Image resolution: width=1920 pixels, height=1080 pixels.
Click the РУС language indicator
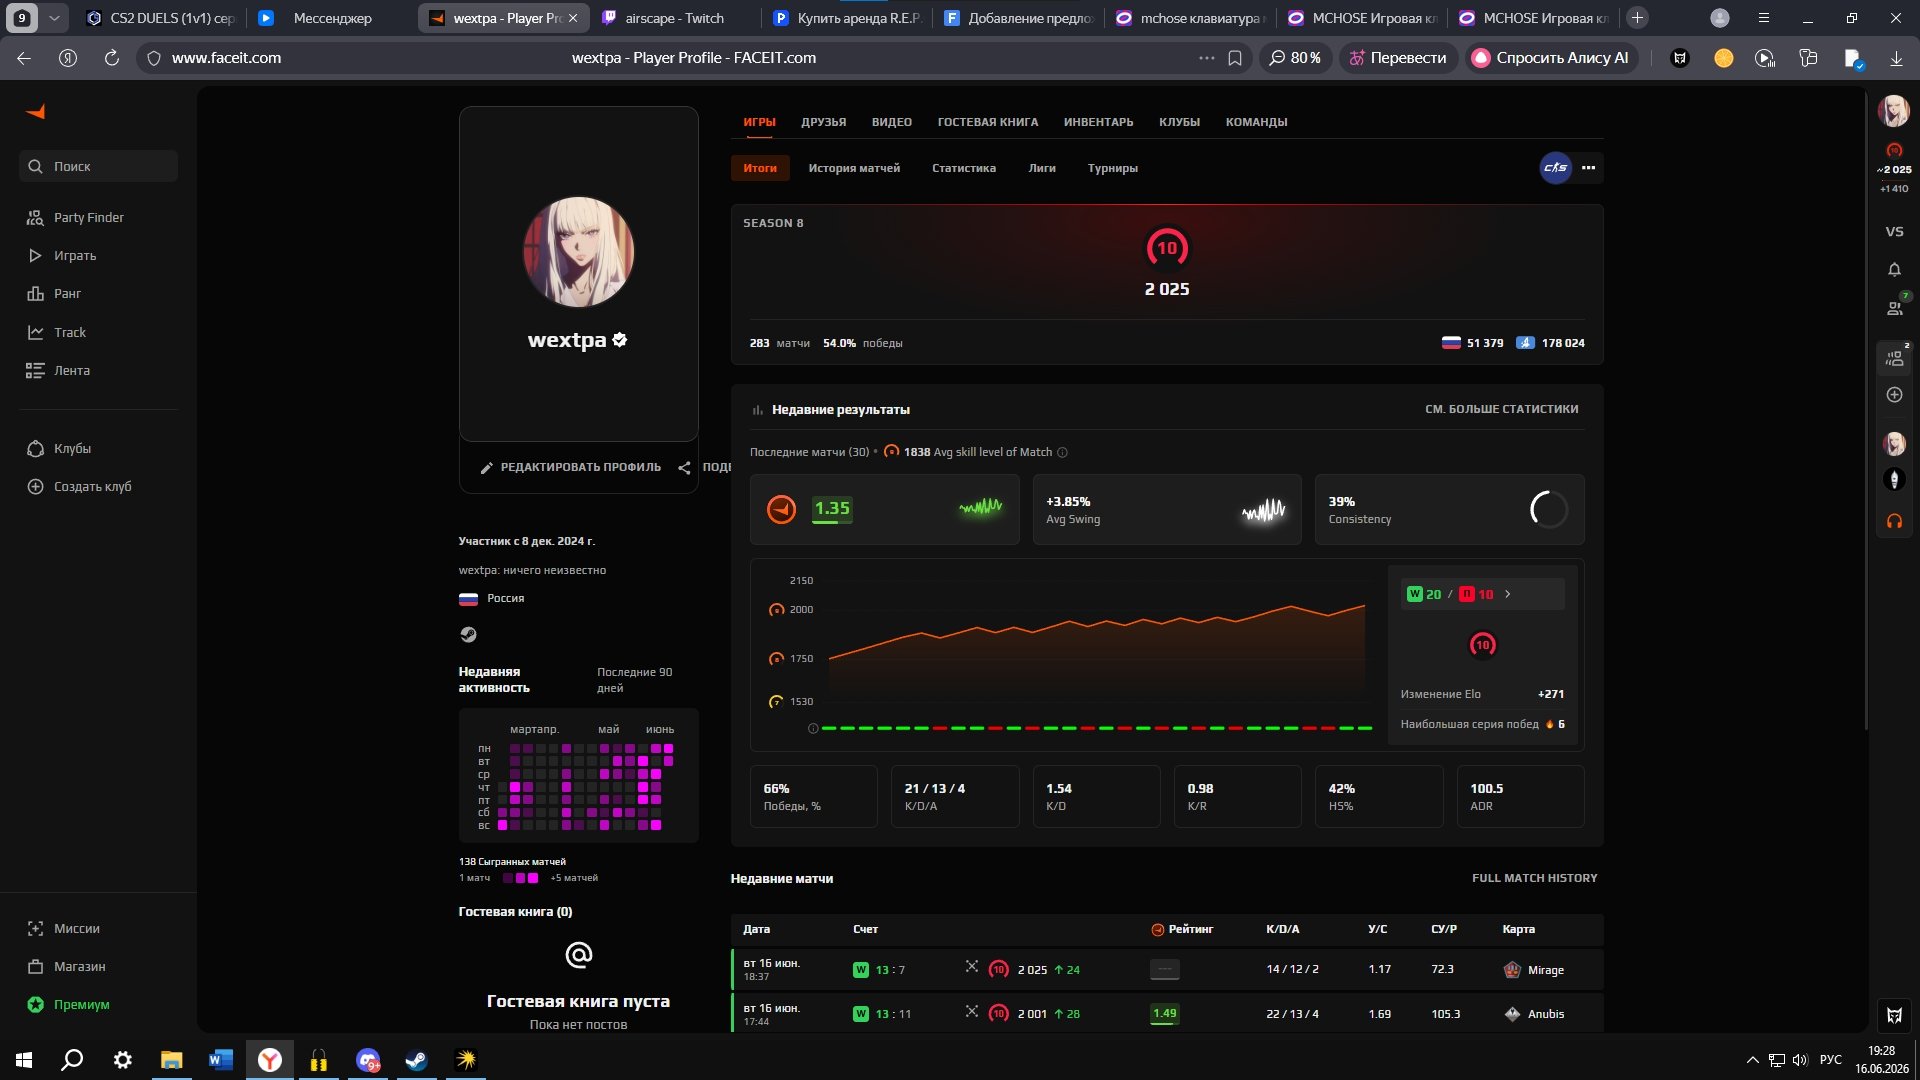1830,1060
